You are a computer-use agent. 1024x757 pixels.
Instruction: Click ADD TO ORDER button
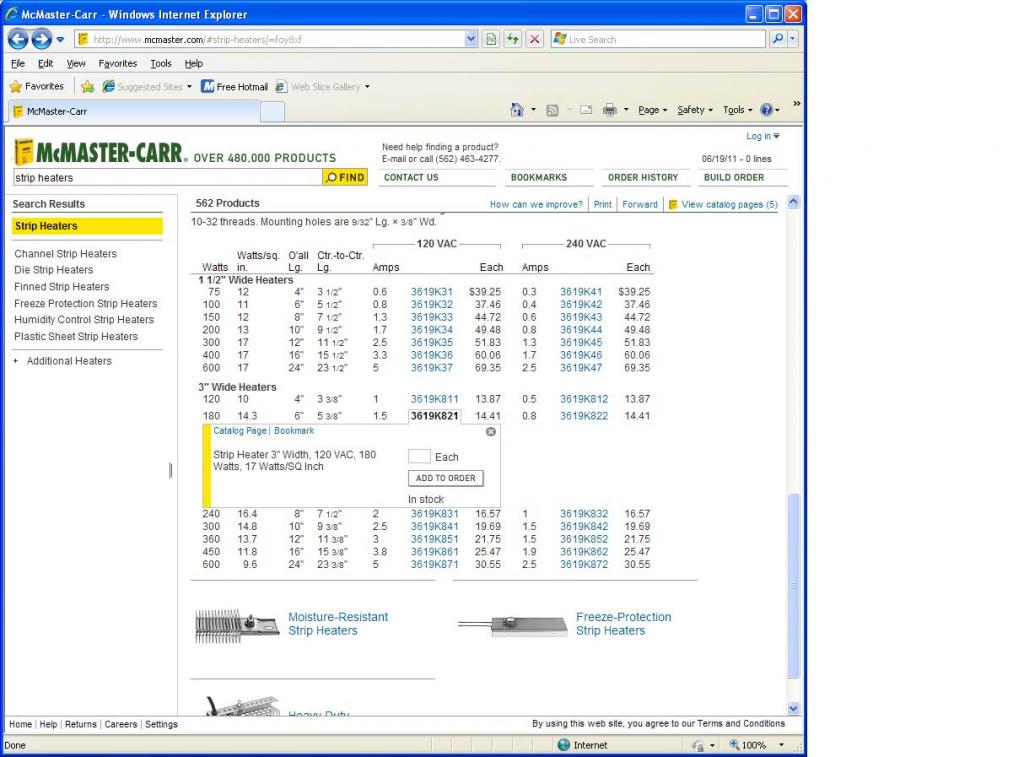tap(445, 478)
